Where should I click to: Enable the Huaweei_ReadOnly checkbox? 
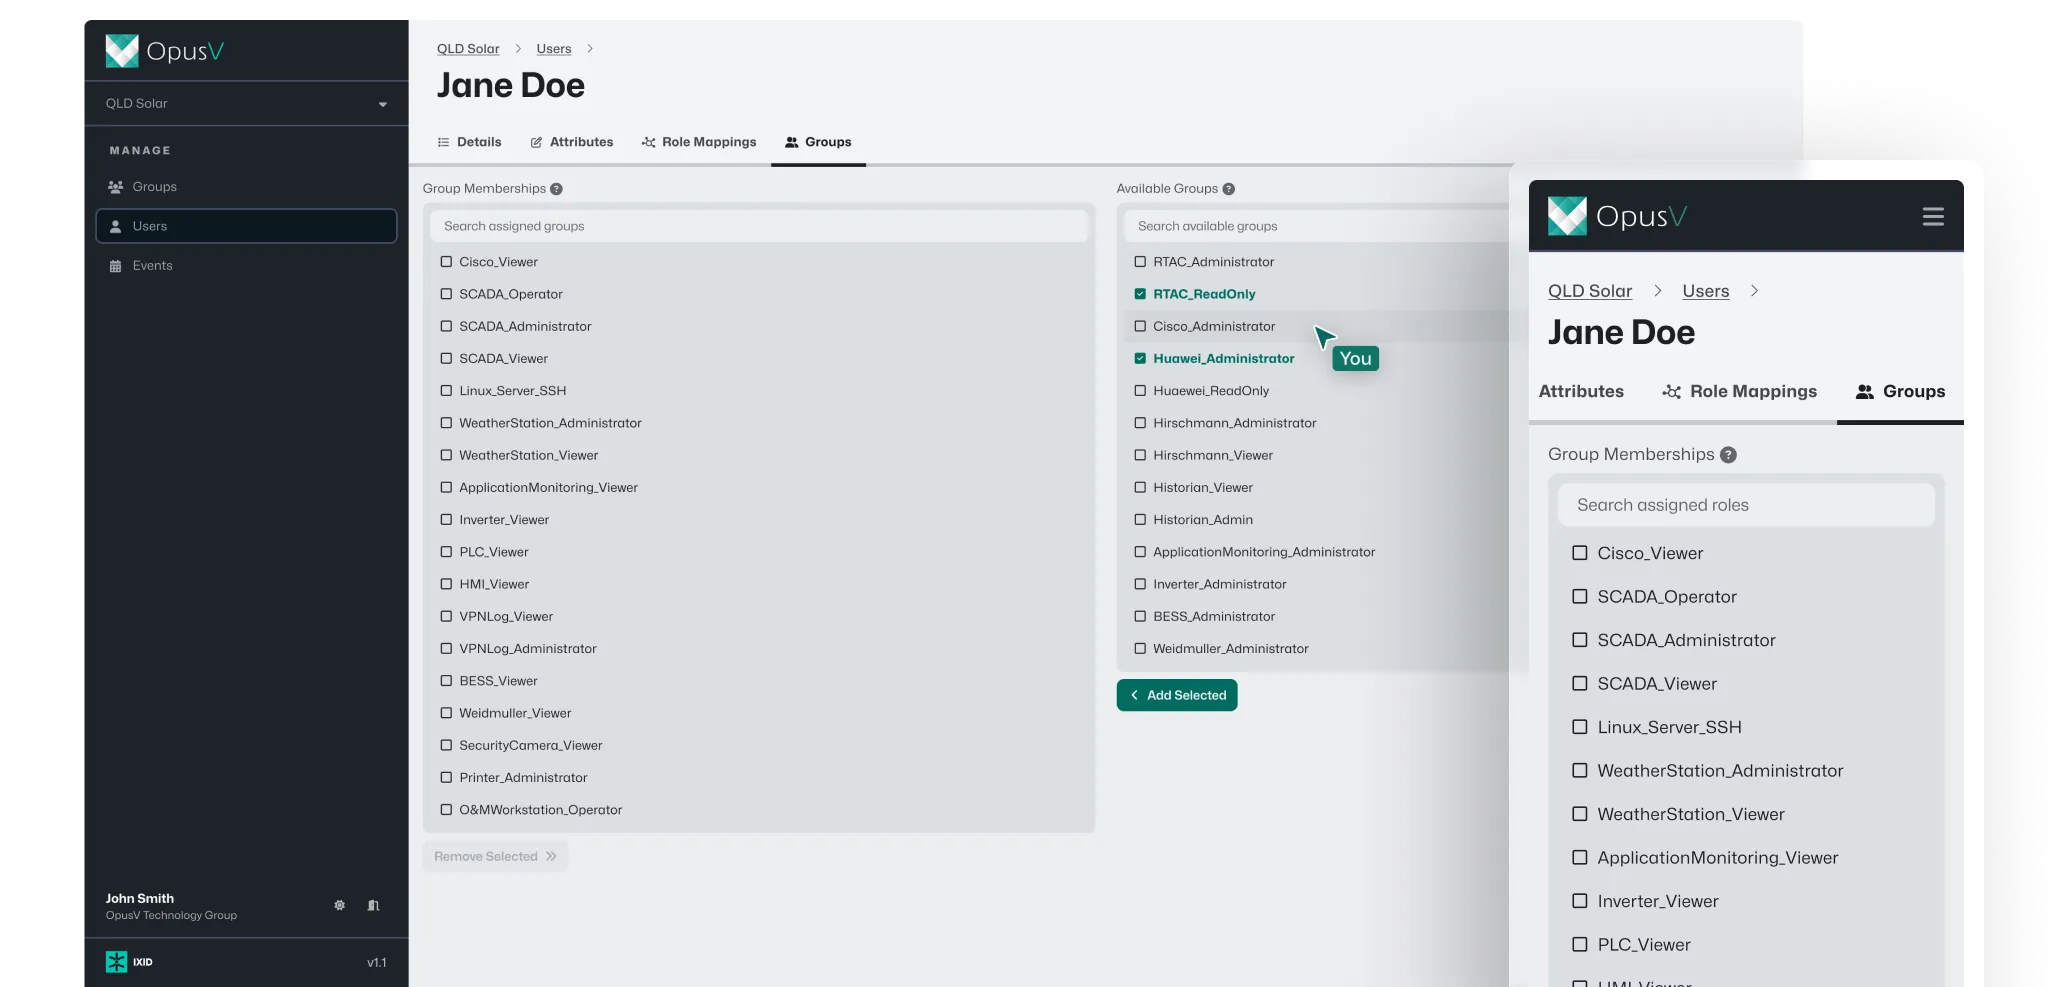click(x=1140, y=390)
